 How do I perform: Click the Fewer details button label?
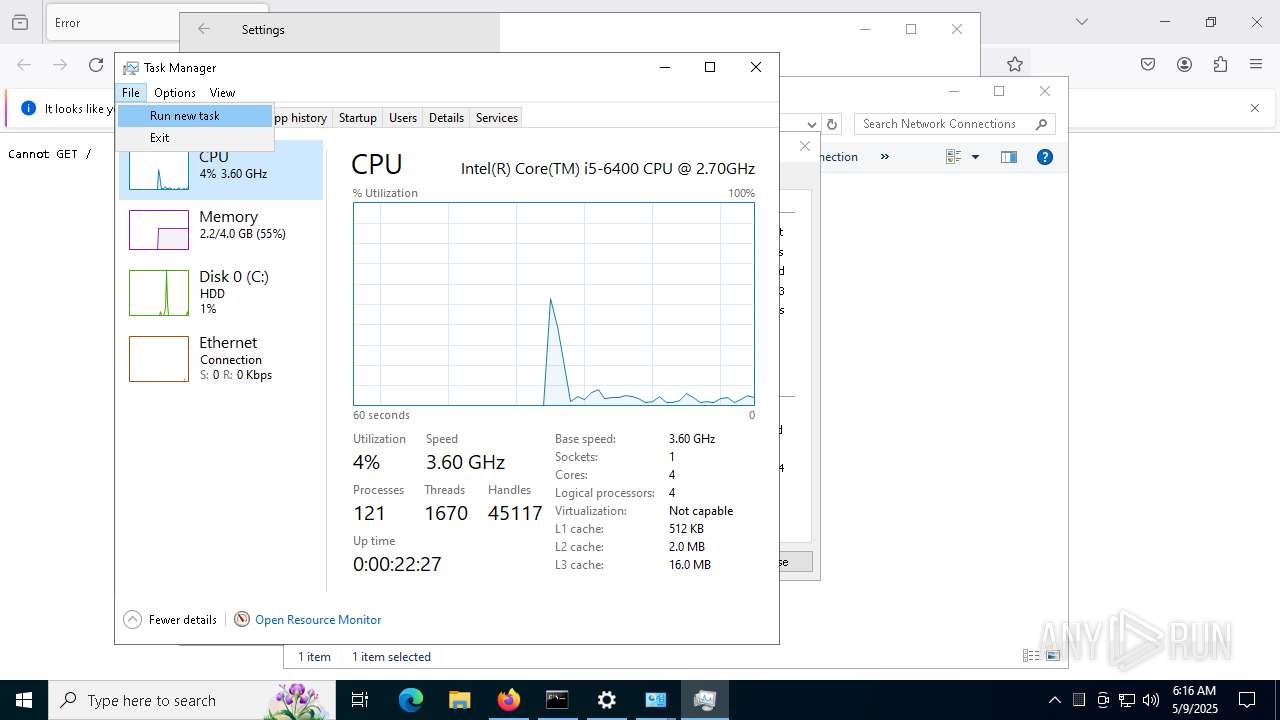point(183,620)
